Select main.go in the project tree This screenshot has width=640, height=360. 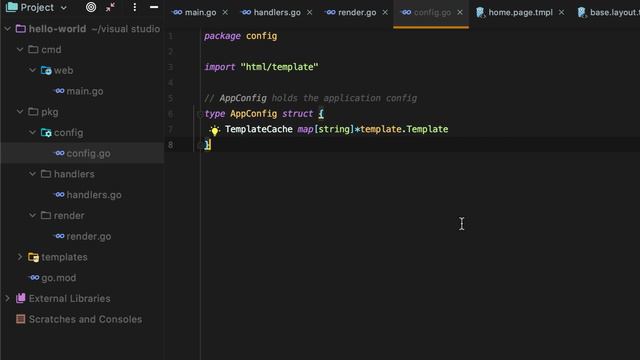coord(84,91)
